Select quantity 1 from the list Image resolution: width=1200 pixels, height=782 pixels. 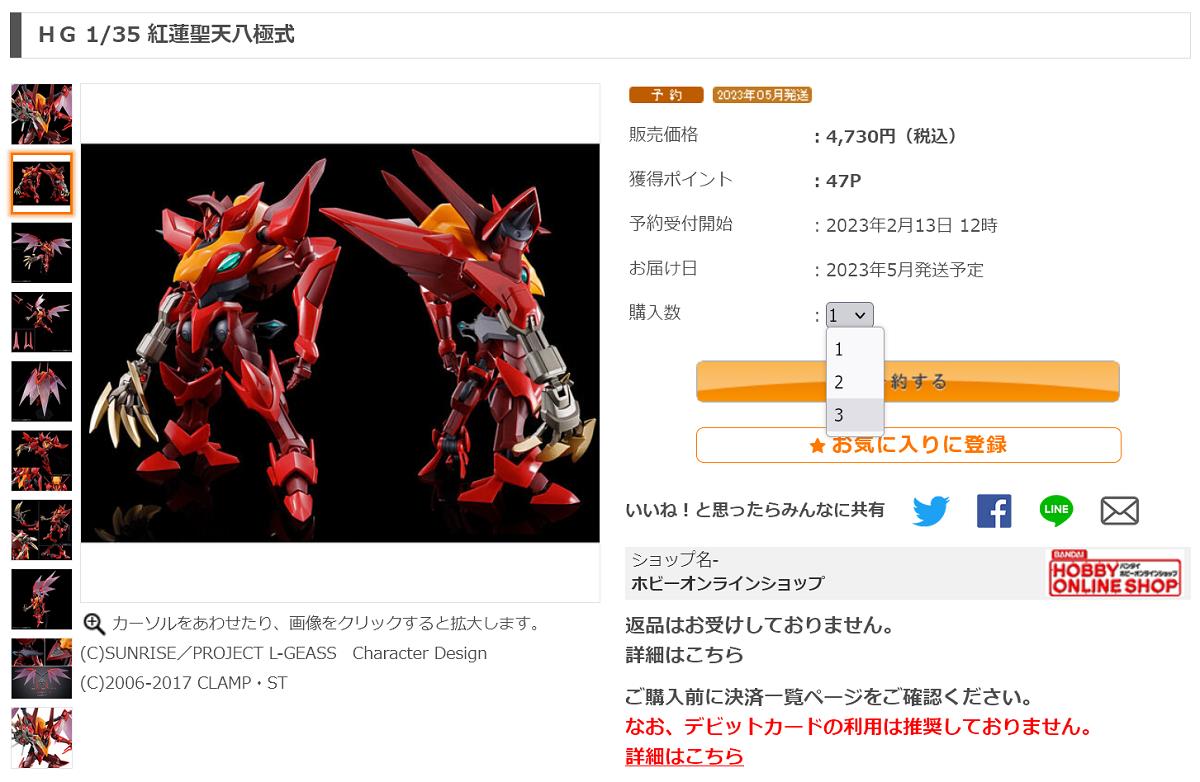(x=855, y=350)
